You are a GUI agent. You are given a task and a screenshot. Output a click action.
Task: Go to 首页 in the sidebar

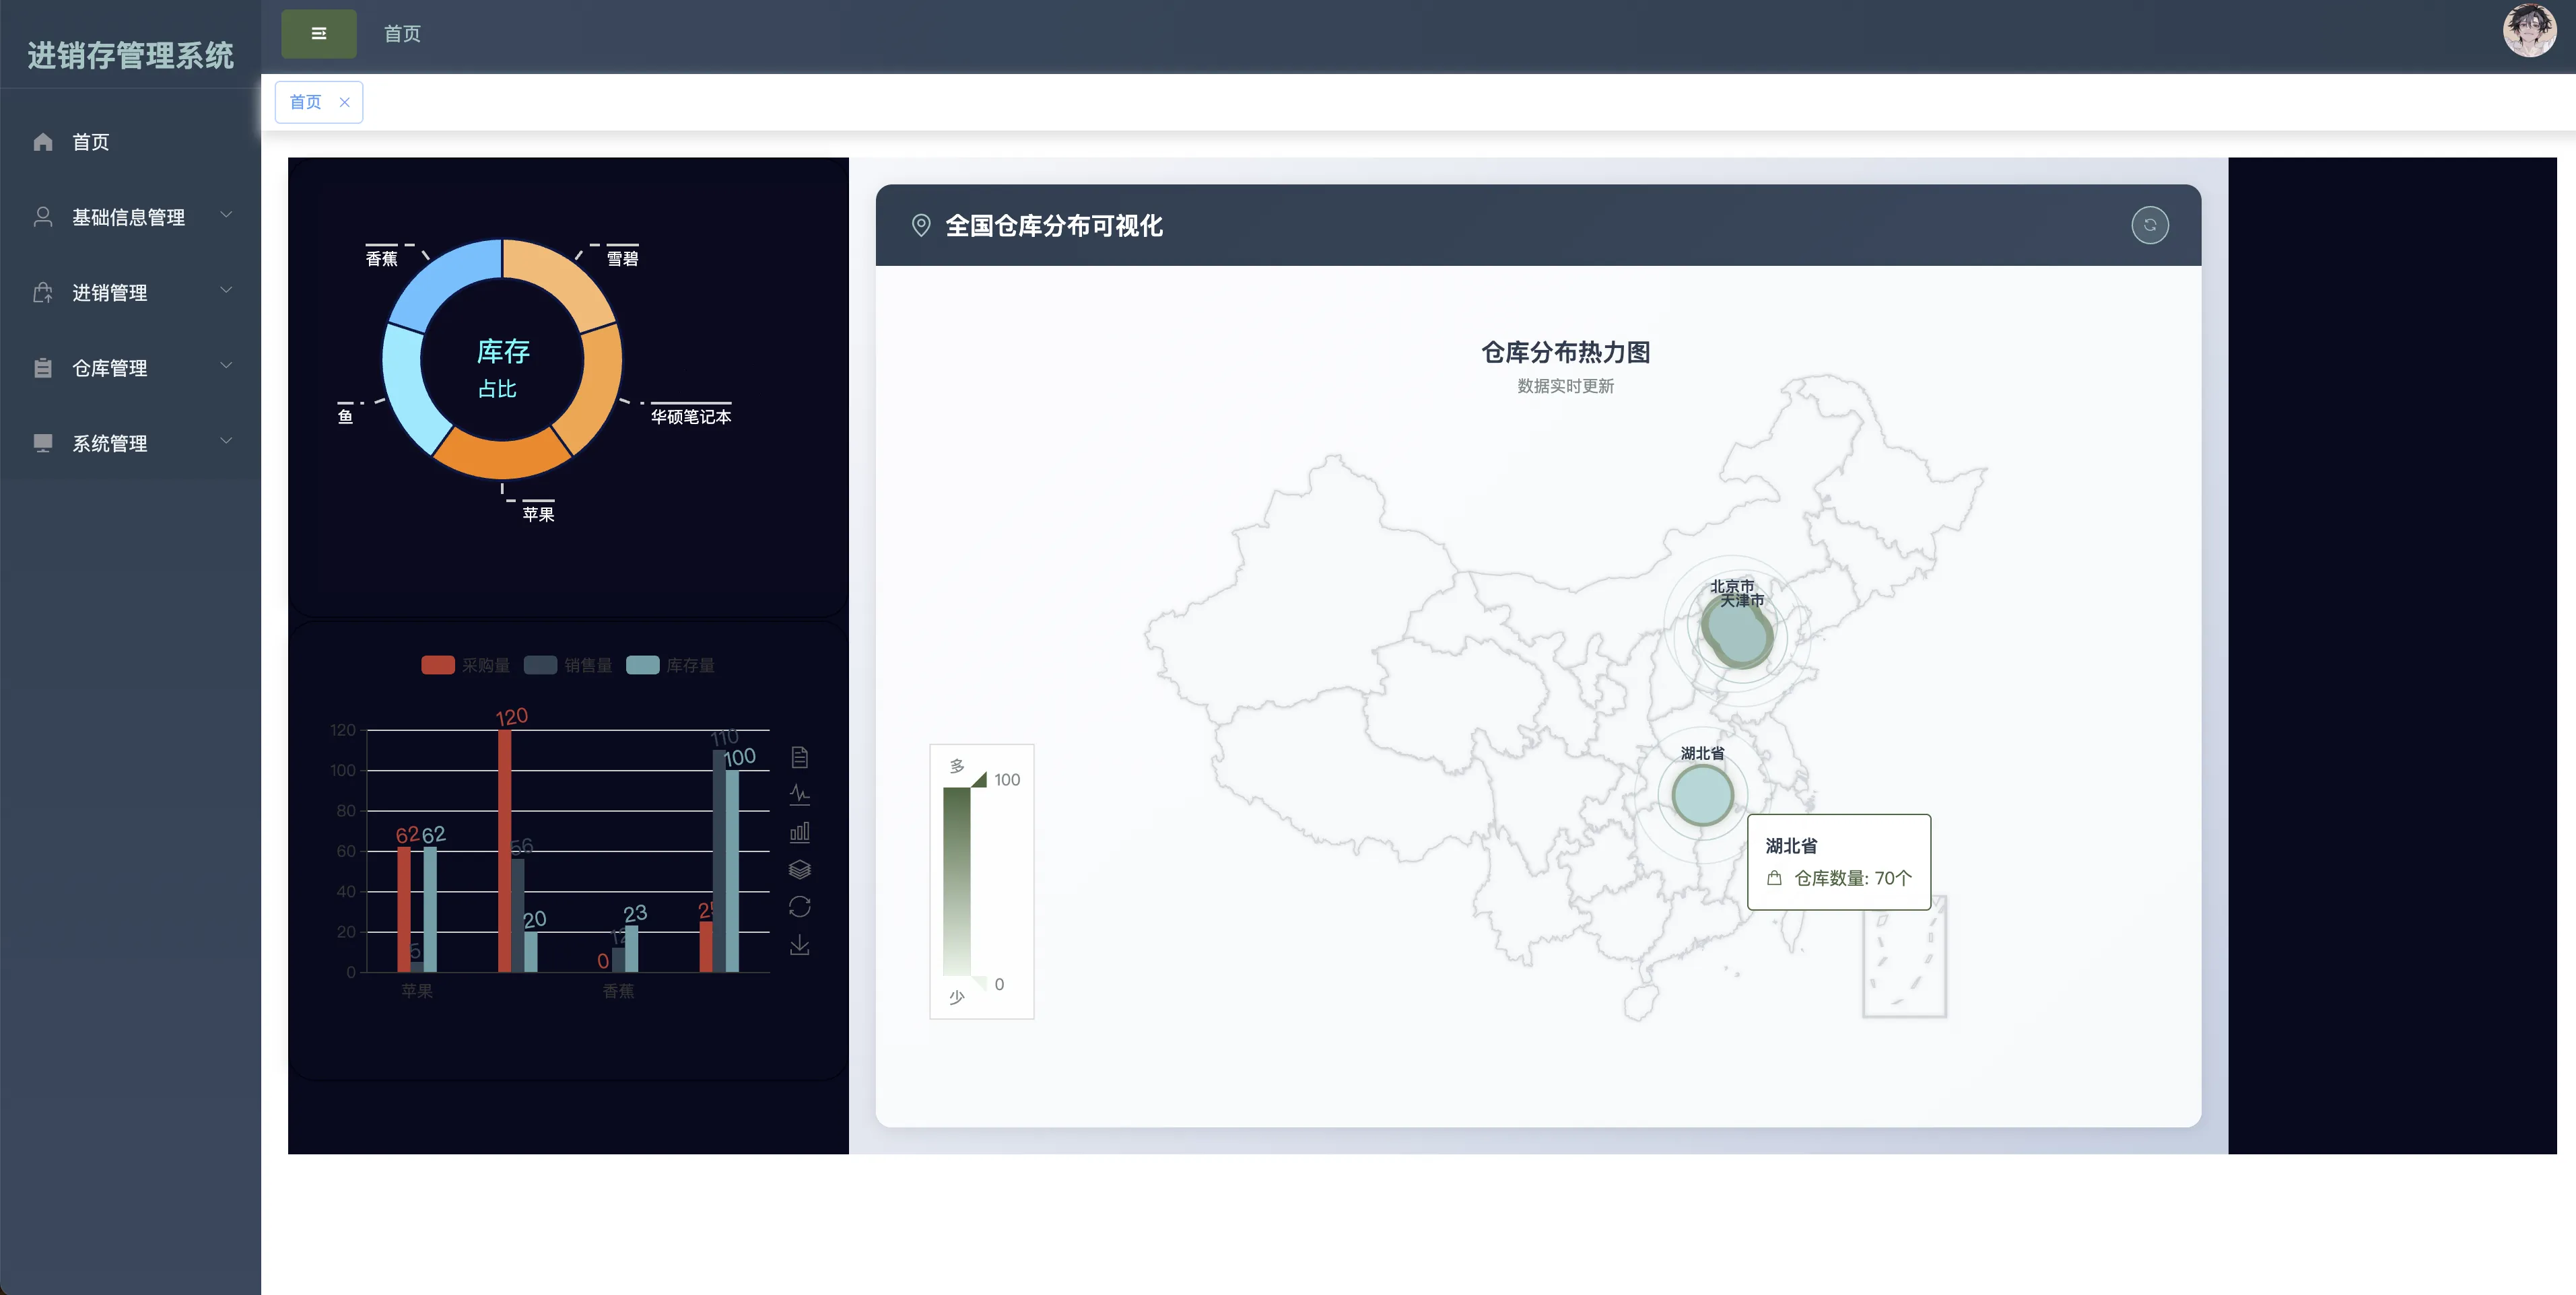point(90,142)
